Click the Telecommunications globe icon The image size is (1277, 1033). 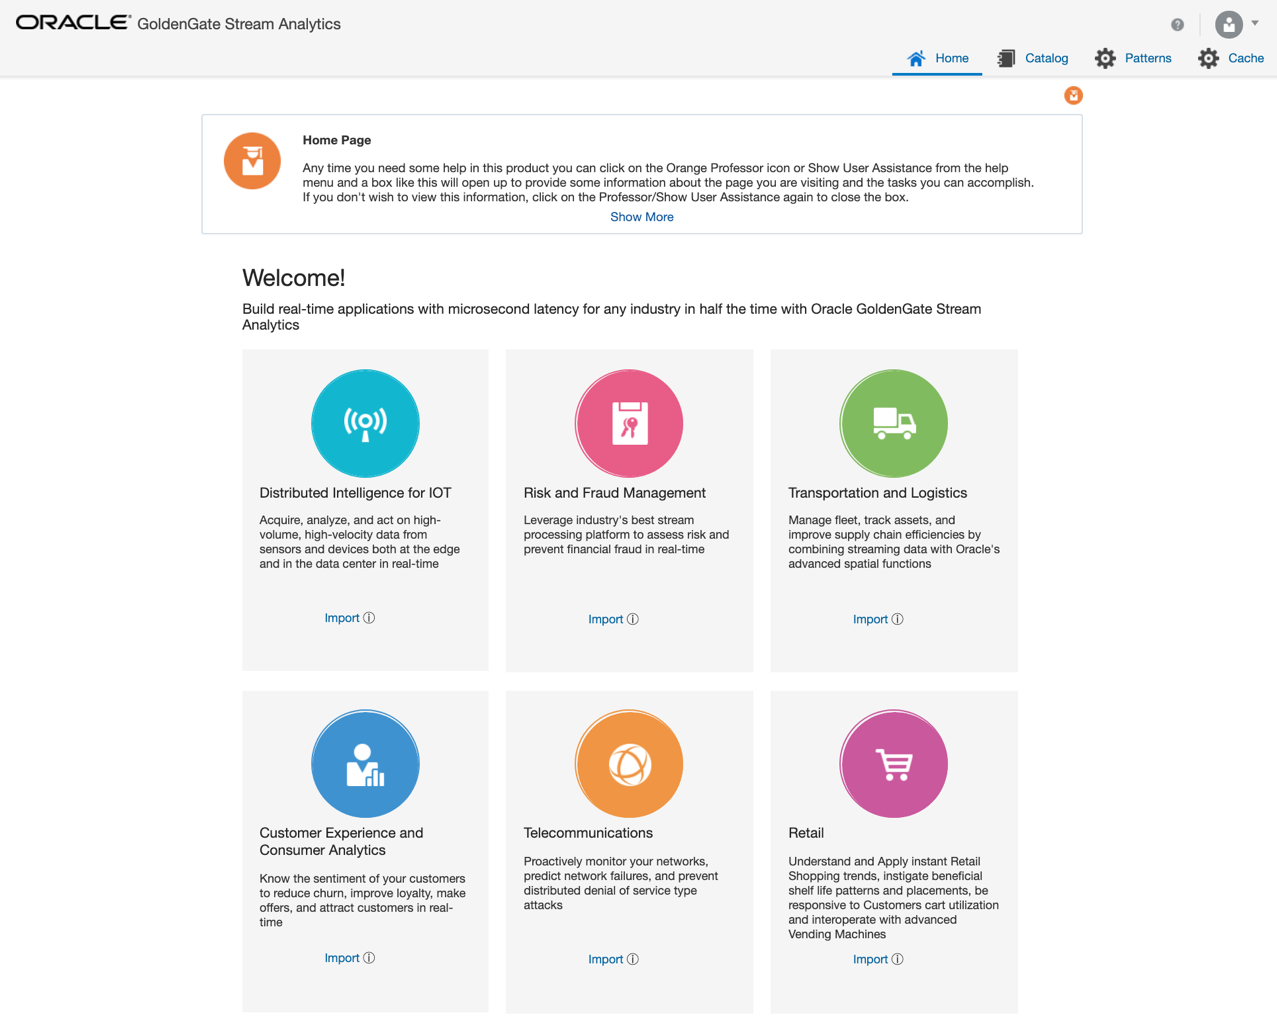click(629, 763)
